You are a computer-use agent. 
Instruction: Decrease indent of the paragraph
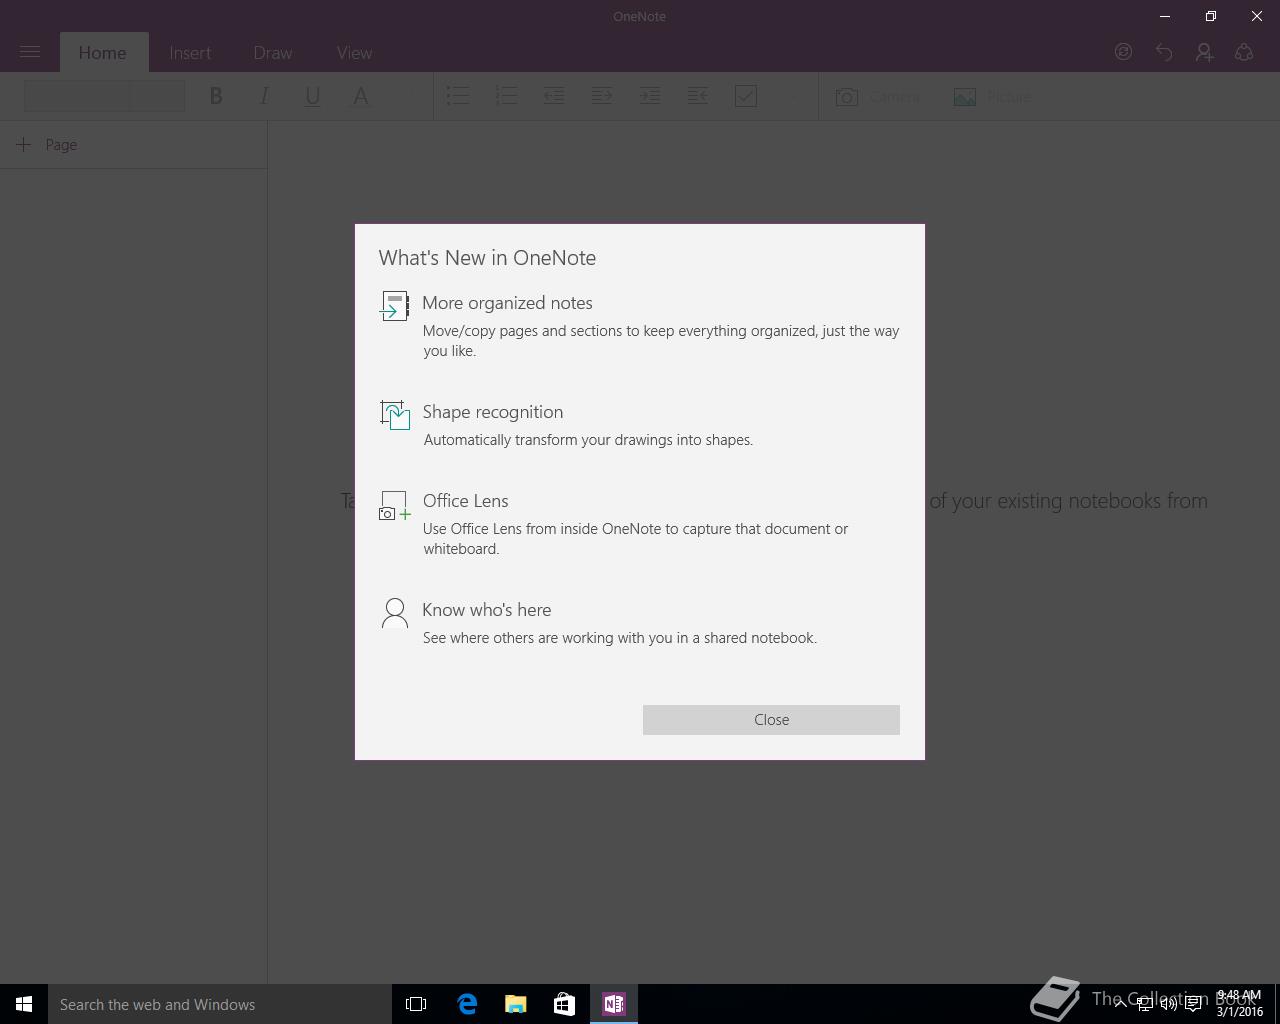pos(554,96)
